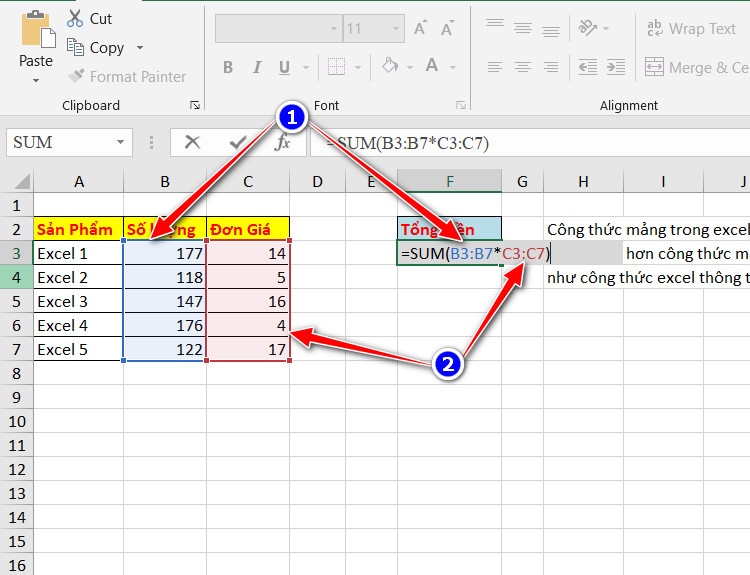
Task: Select column G header
Action: (x=522, y=182)
